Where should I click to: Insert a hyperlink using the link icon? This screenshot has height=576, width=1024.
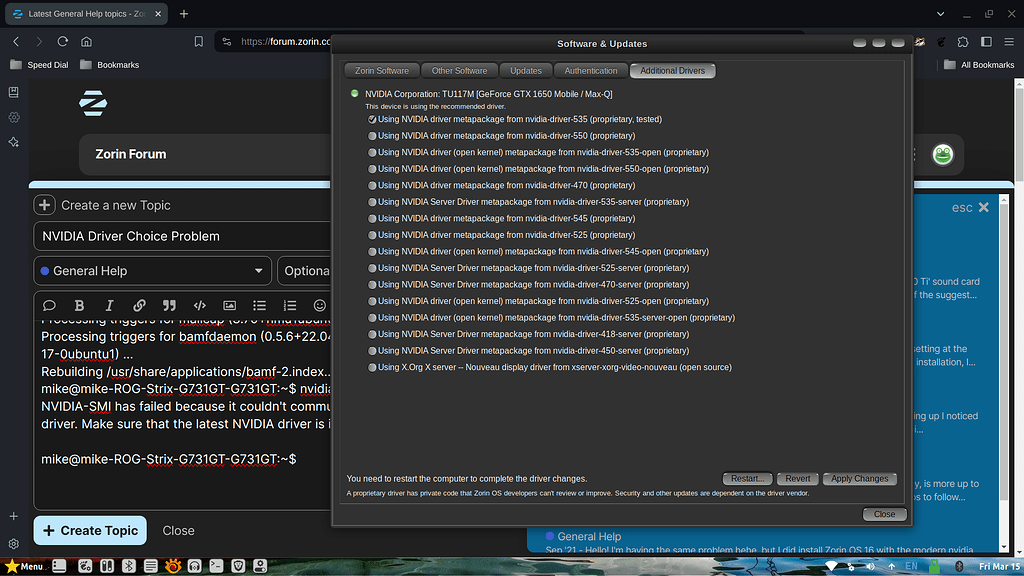(139, 305)
